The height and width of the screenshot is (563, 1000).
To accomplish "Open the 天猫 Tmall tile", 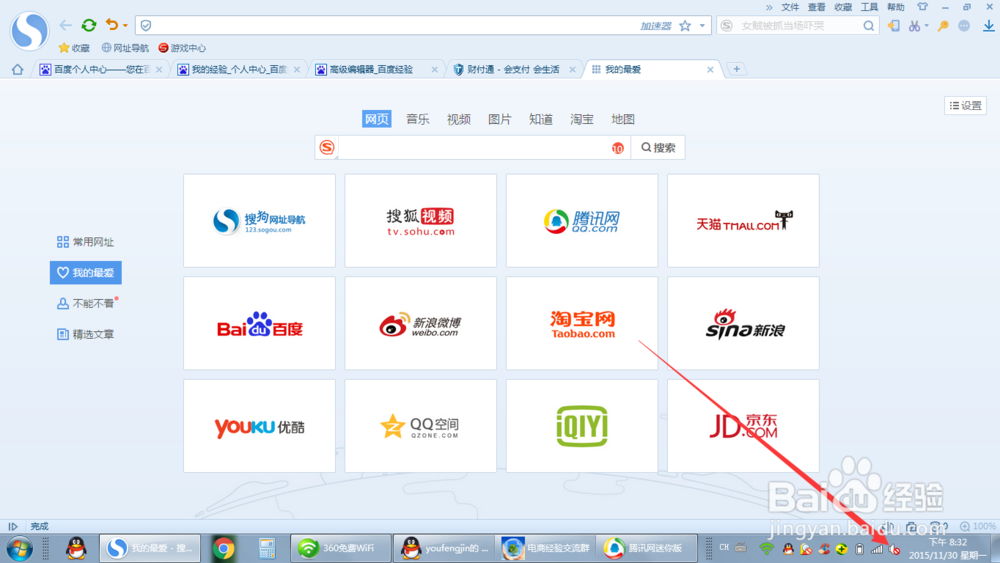I will click(743, 221).
